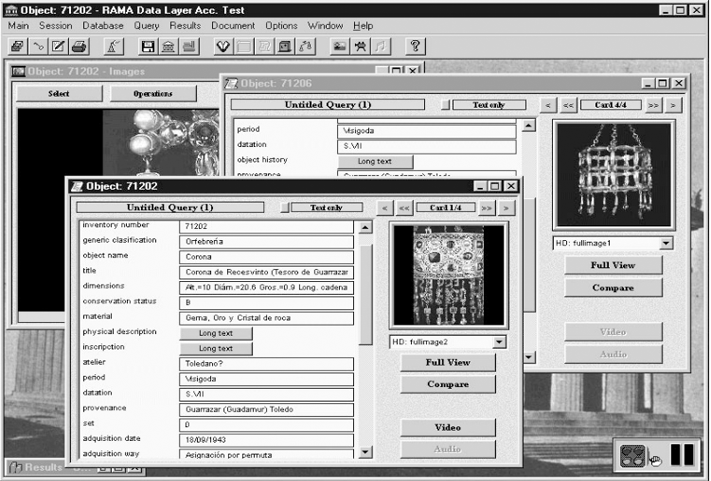The width and height of the screenshot is (711, 481).
Task: Go to next card with > in Object 71202
Action: pos(506,208)
